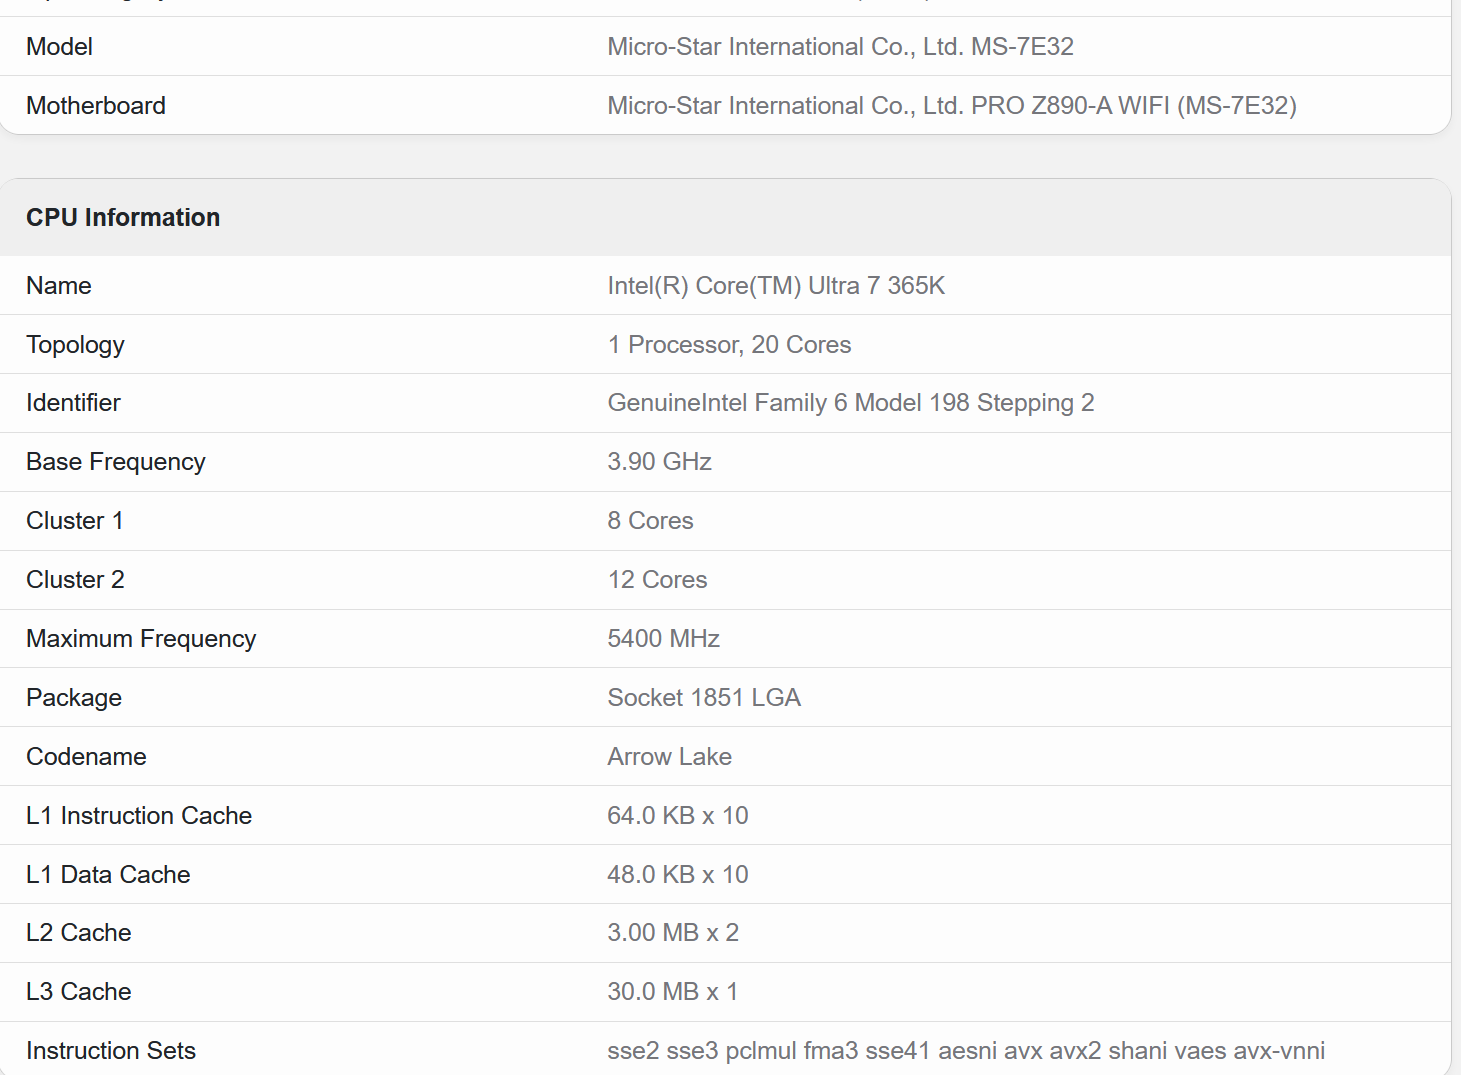1461x1075 pixels.
Task: Select the 12 Cores value for Cluster 2
Action: coord(657,580)
